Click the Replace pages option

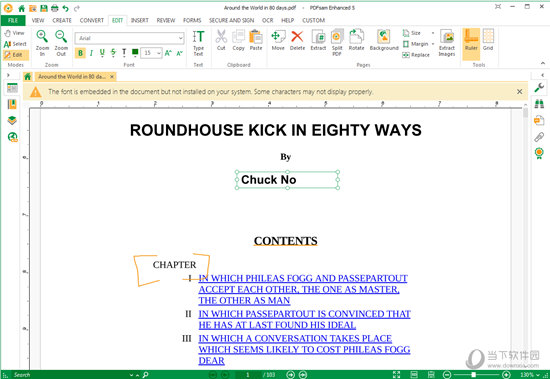416,55
